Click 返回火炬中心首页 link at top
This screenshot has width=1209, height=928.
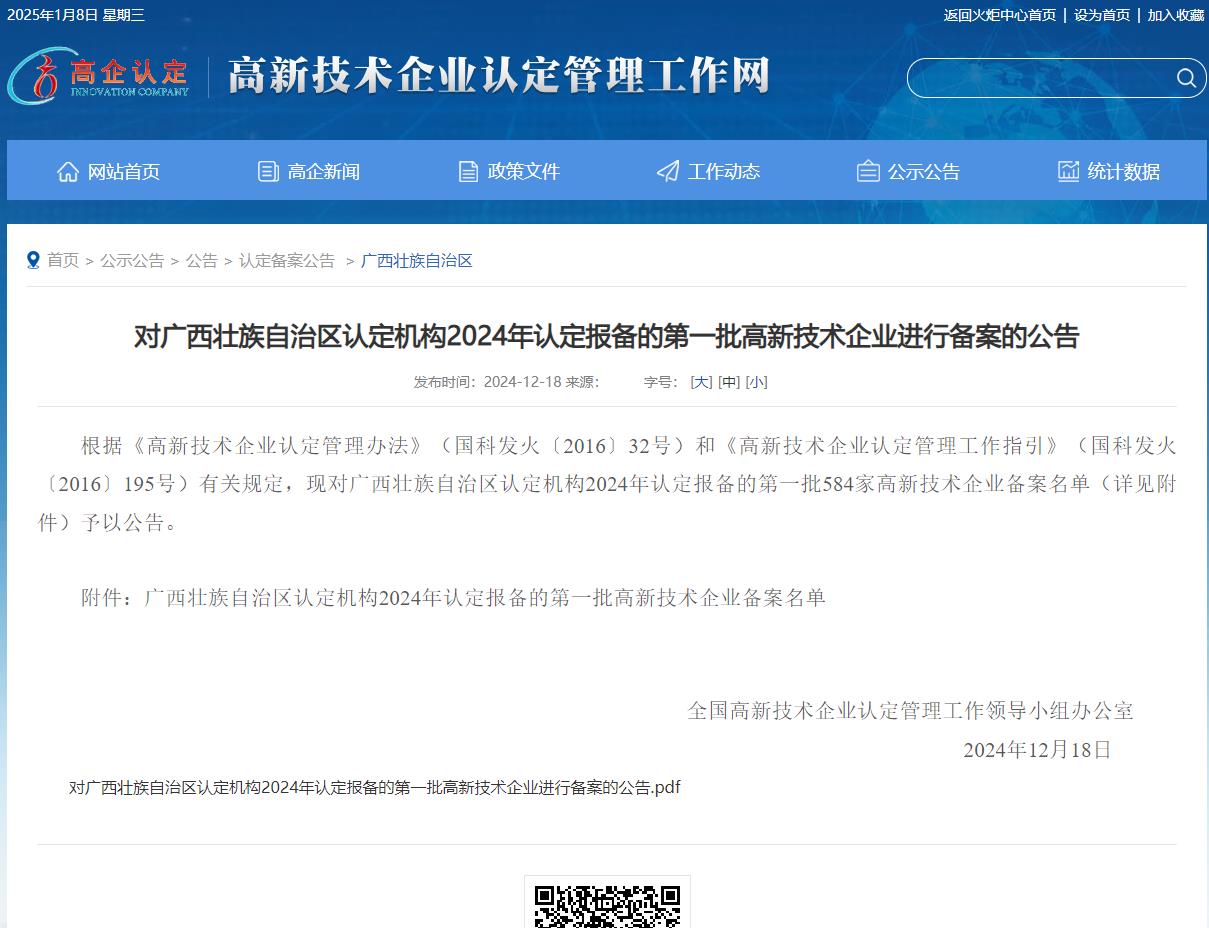point(999,15)
